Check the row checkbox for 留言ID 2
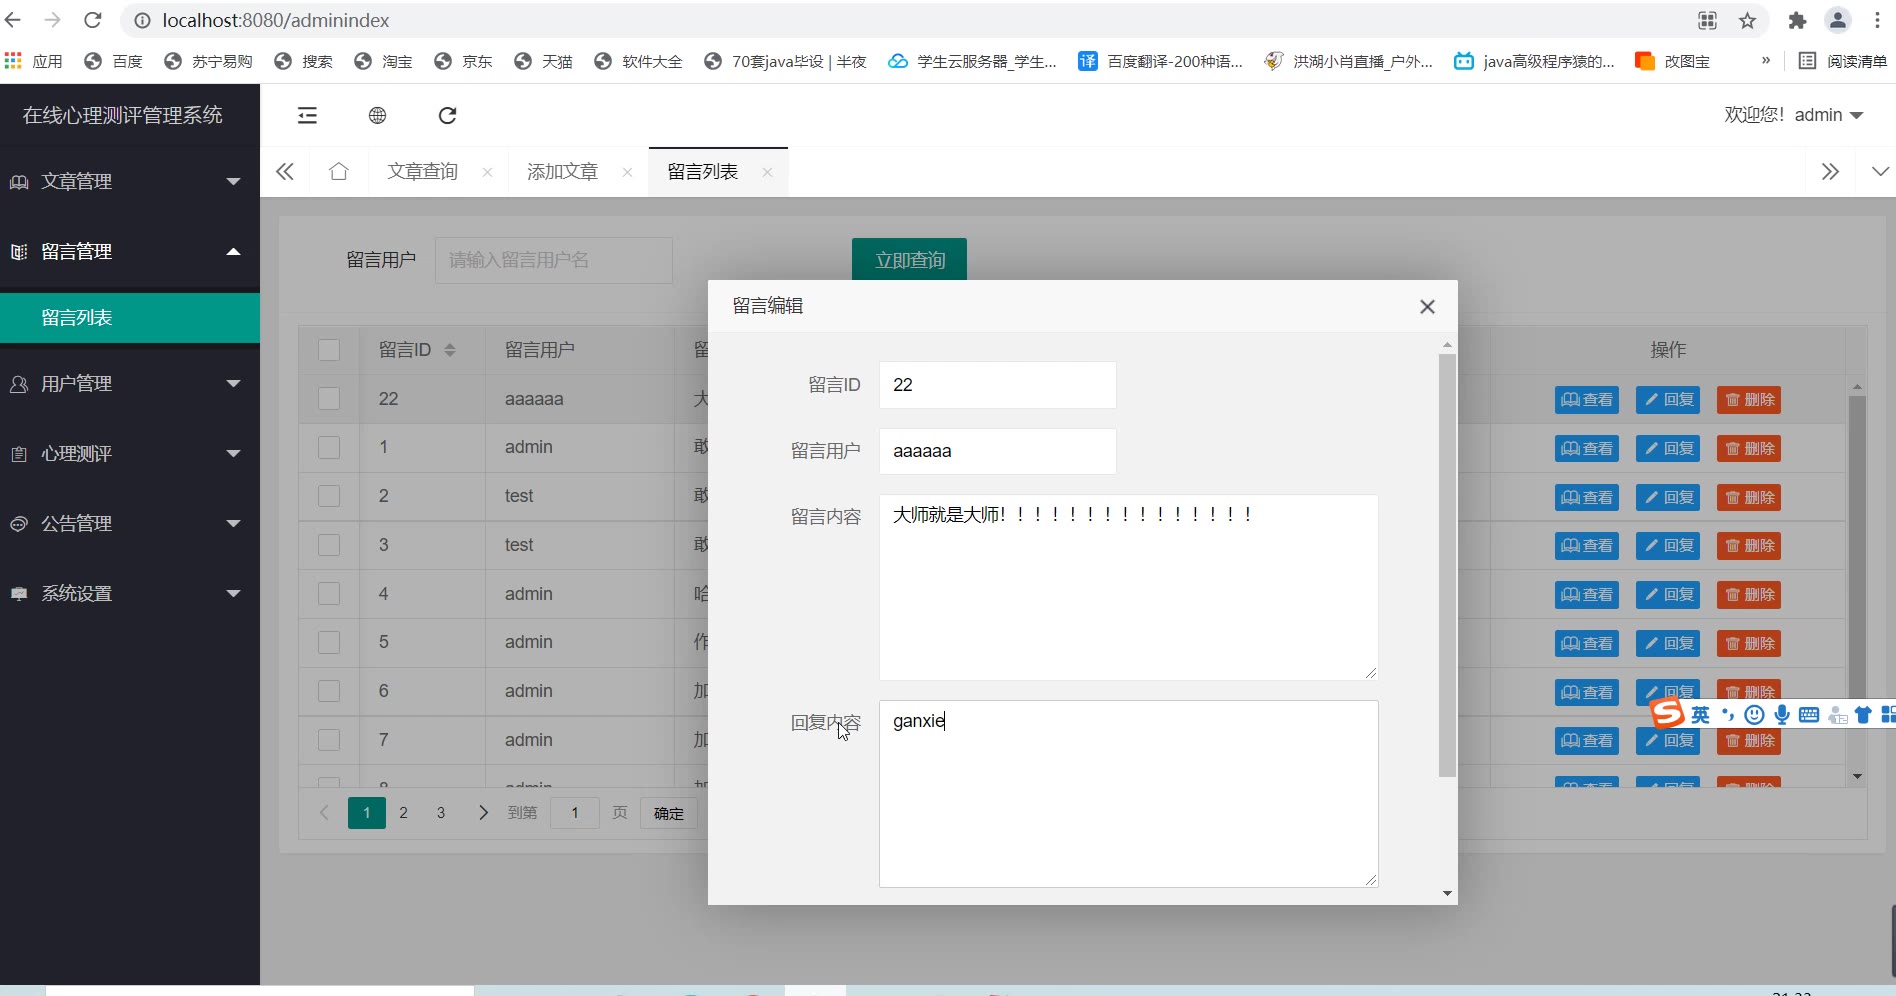 [x=329, y=496]
